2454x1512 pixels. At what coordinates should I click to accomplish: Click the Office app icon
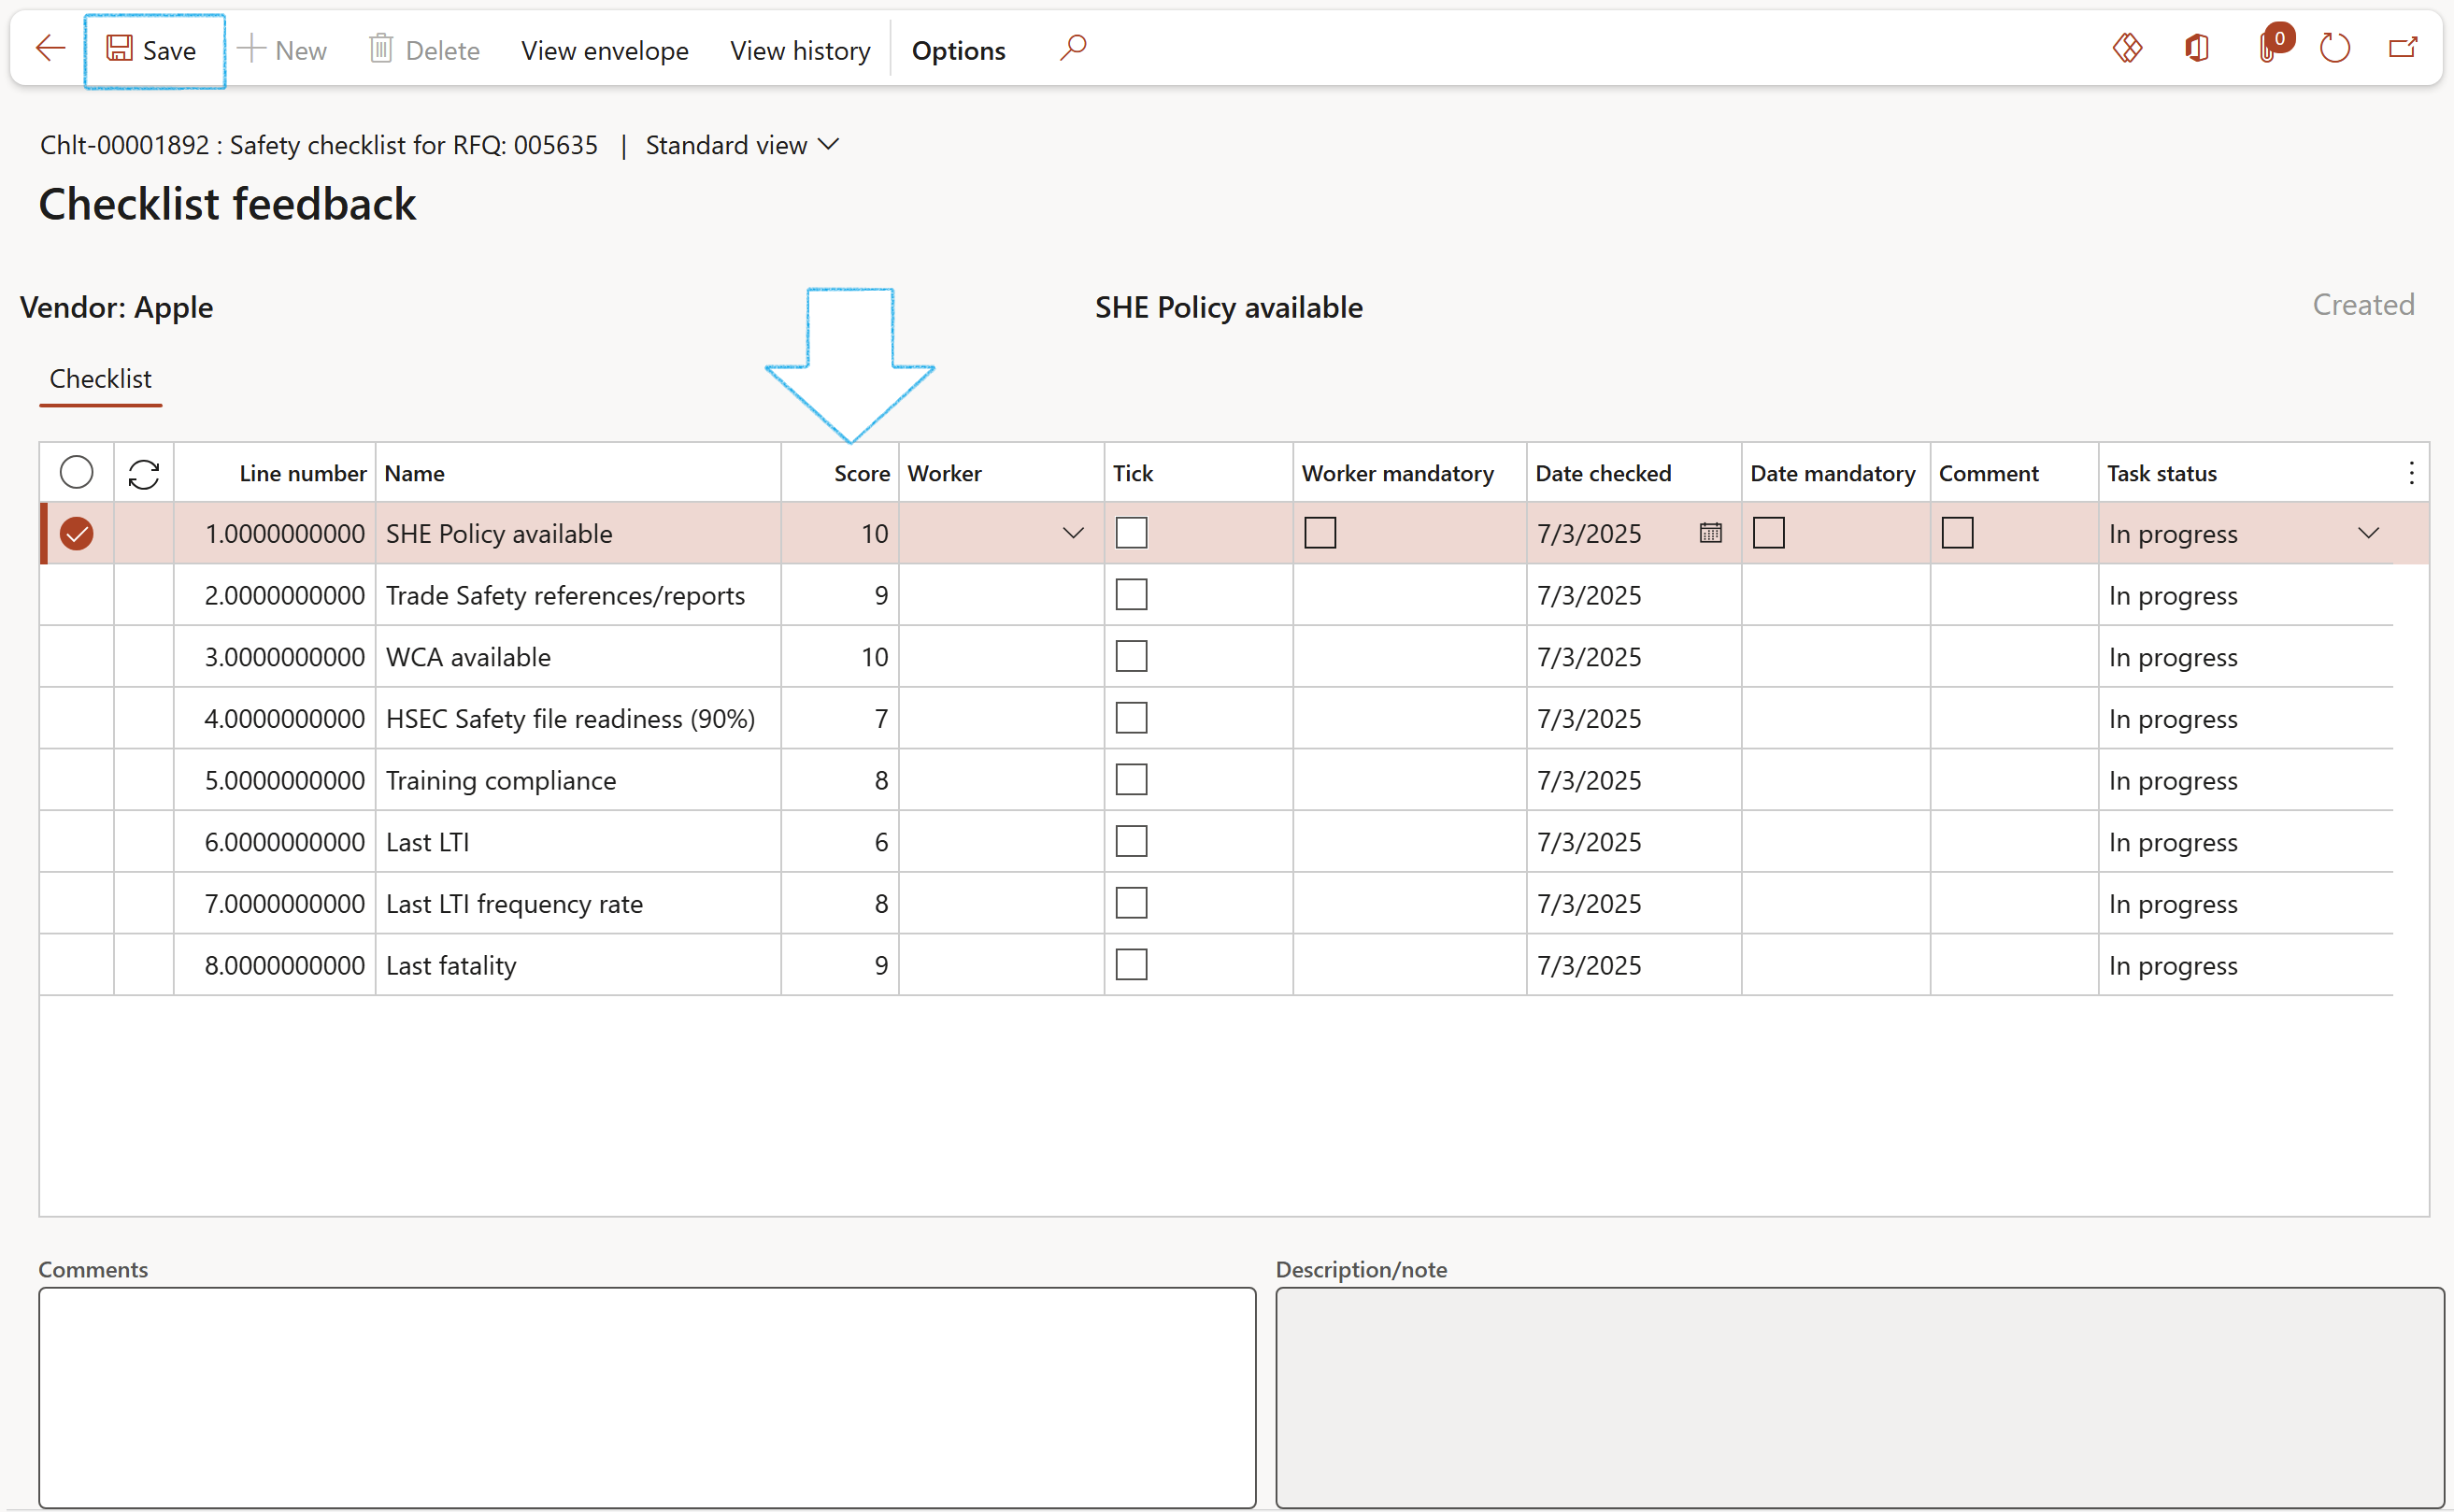(x=2197, y=48)
